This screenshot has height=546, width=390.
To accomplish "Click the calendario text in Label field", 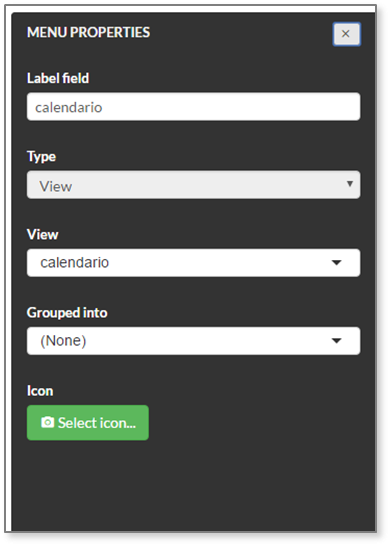I will point(69,108).
